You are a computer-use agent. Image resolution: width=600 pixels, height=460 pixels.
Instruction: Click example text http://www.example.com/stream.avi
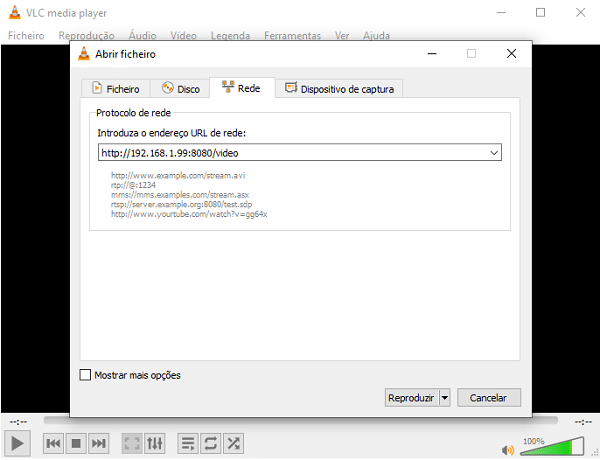coord(178,175)
